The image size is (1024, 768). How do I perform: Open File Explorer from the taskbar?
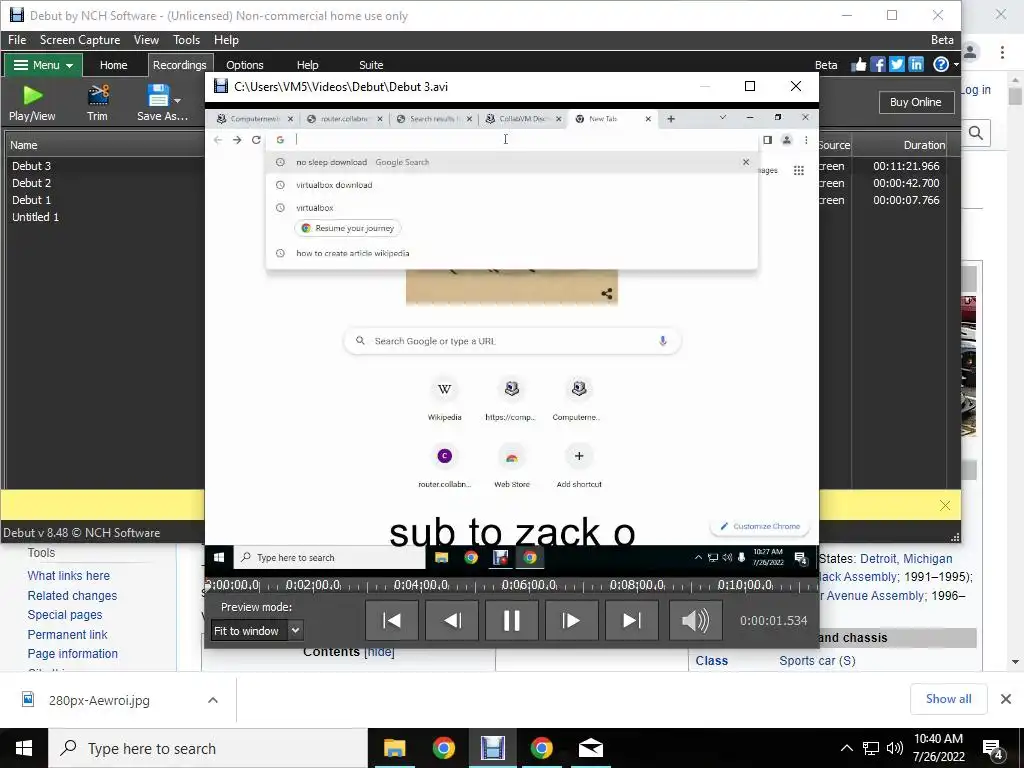coord(394,748)
